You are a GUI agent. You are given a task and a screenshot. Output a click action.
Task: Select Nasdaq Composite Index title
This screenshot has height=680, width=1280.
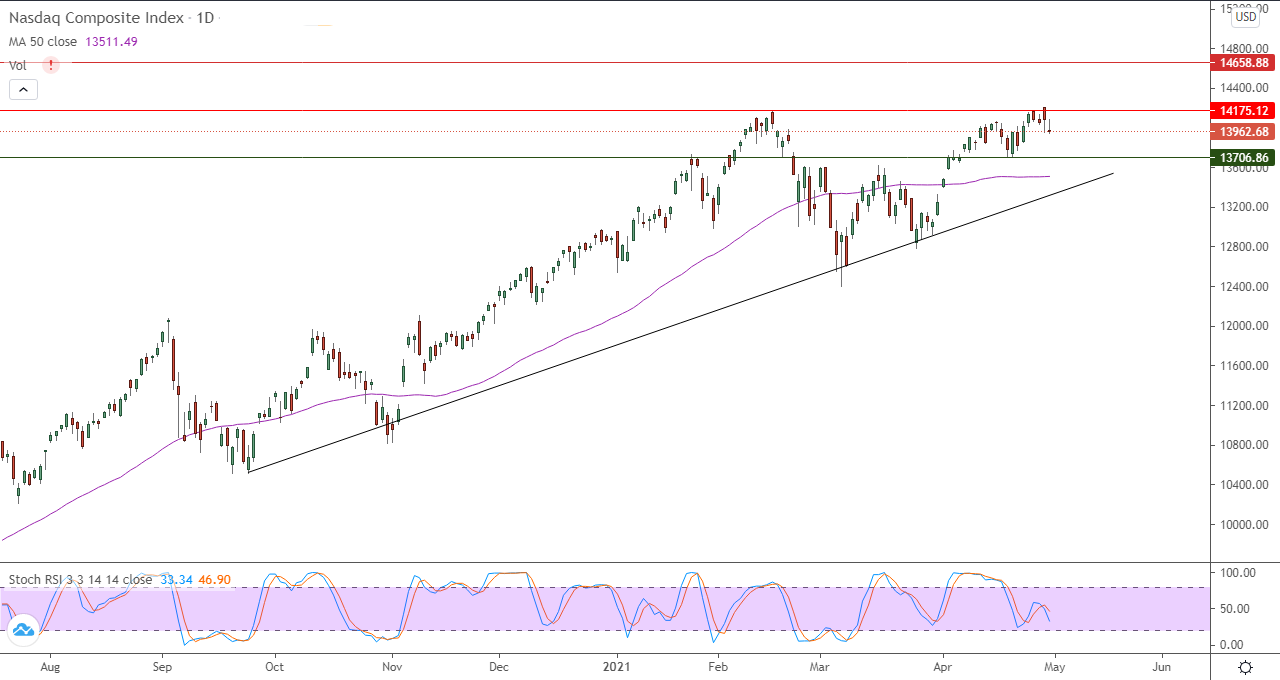tap(96, 18)
